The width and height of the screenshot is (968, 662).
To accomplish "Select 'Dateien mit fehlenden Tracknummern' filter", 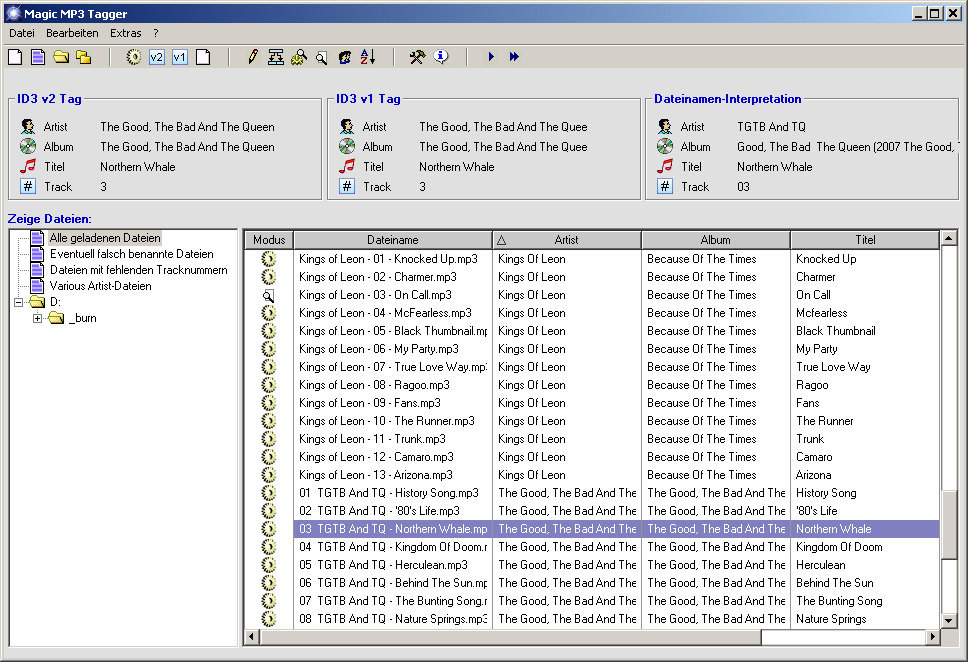I will click(x=138, y=270).
